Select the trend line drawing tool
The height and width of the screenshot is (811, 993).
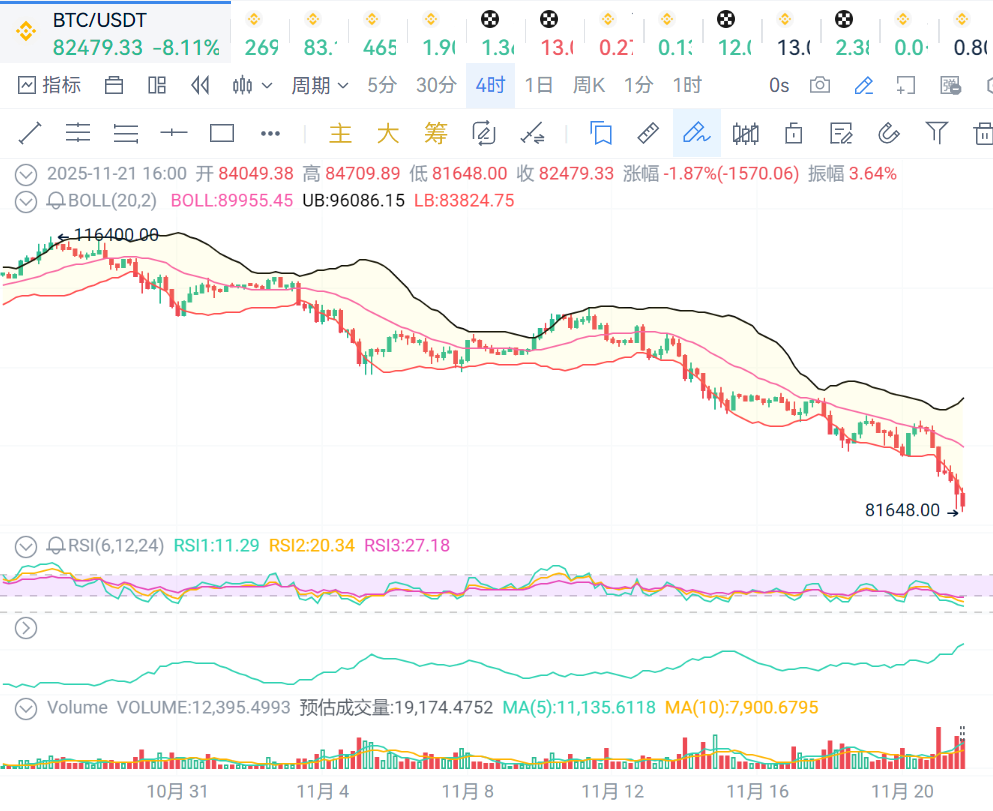coord(30,133)
